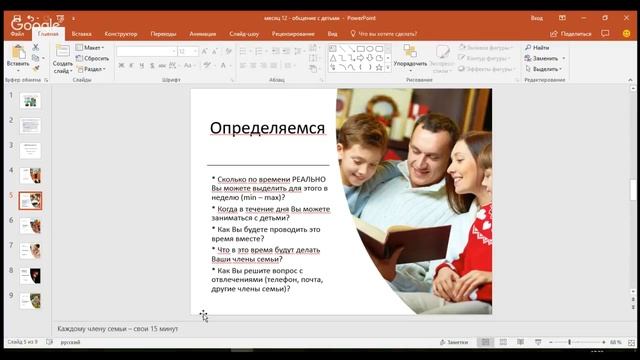The width and height of the screenshot is (640, 360).
Task: Open the font size dropdown
Action: (196, 51)
